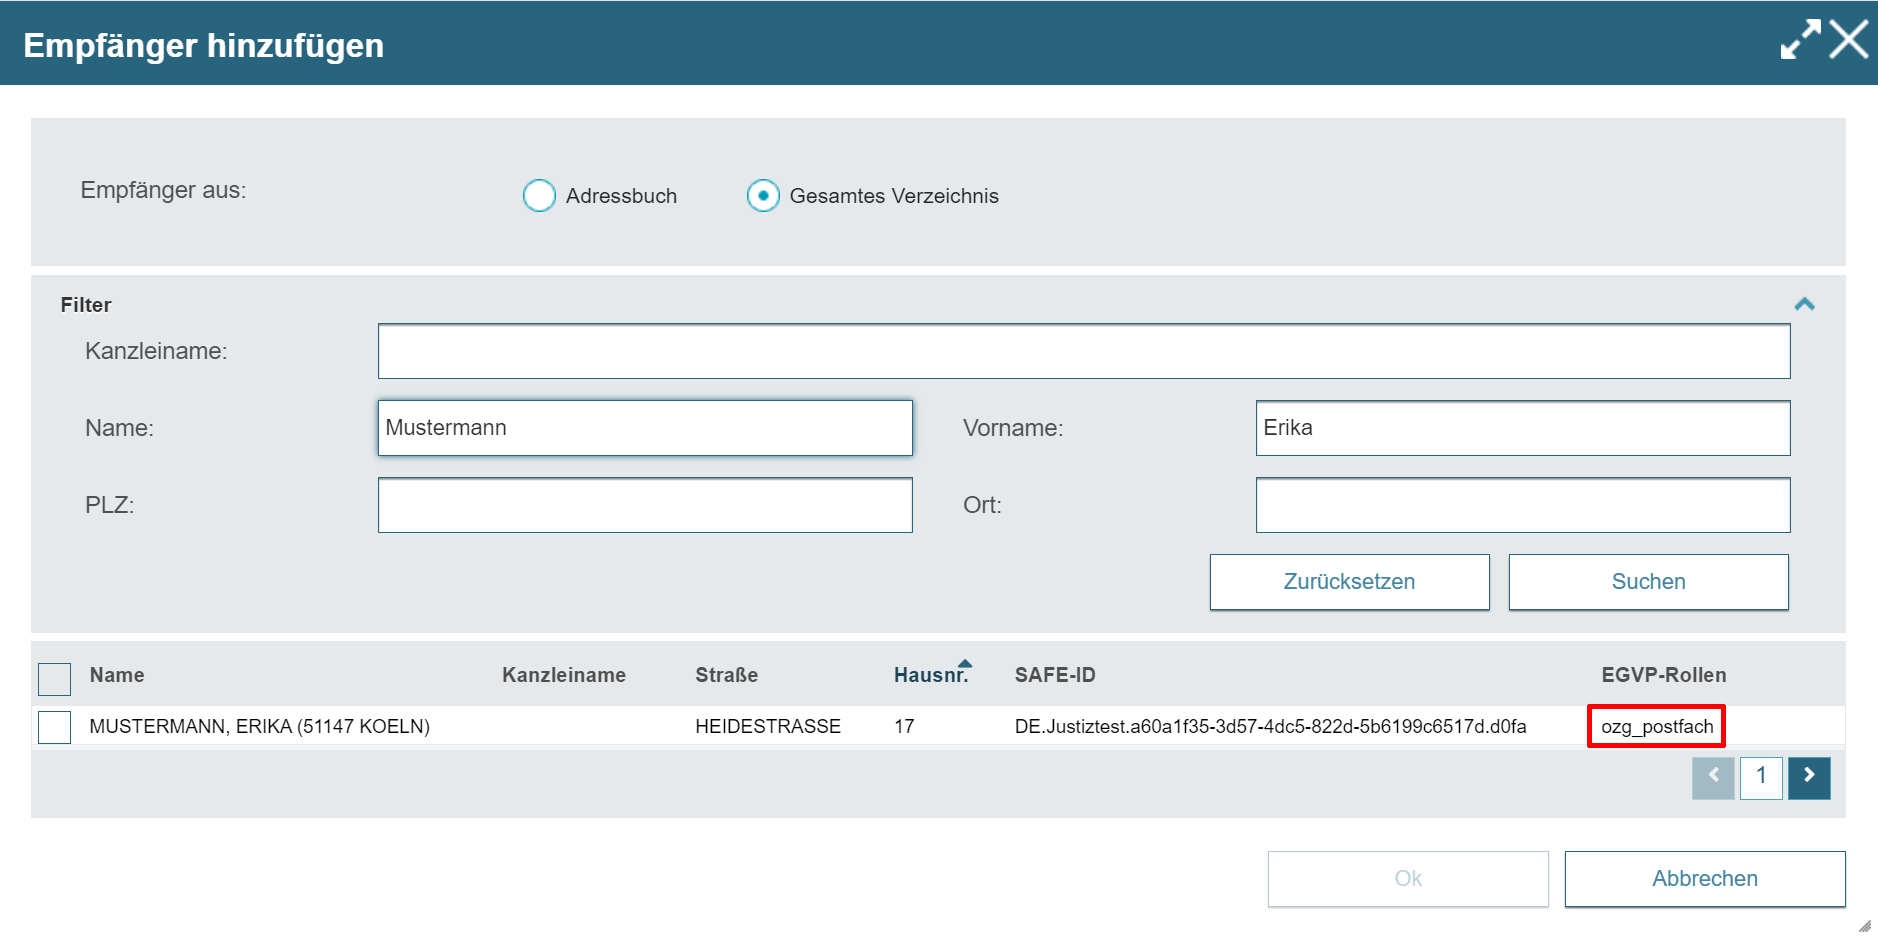Image resolution: width=1878 pixels, height=939 pixels.
Task: Sort table by Name column header
Action: click(x=117, y=675)
